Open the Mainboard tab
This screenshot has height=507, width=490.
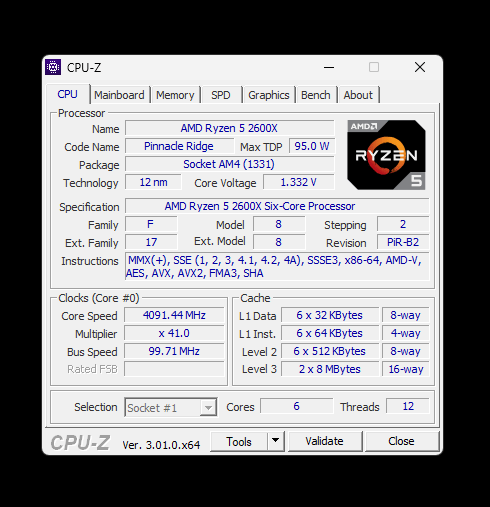tap(119, 95)
